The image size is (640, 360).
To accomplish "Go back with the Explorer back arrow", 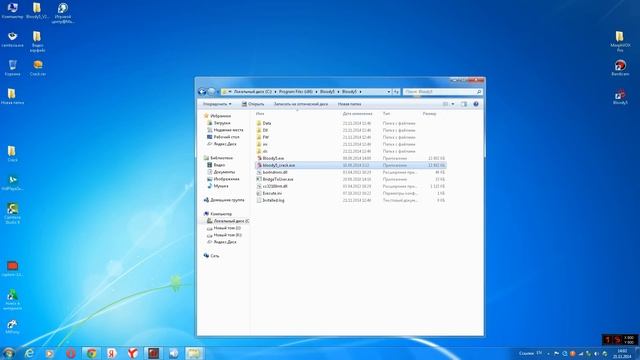I will pos(202,92).
